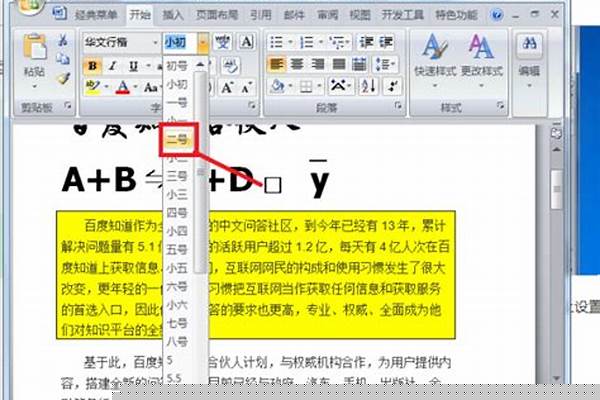600x400 pixels.
Task: Switch to the 页面布局 tab
Action: tap(217, 15)
